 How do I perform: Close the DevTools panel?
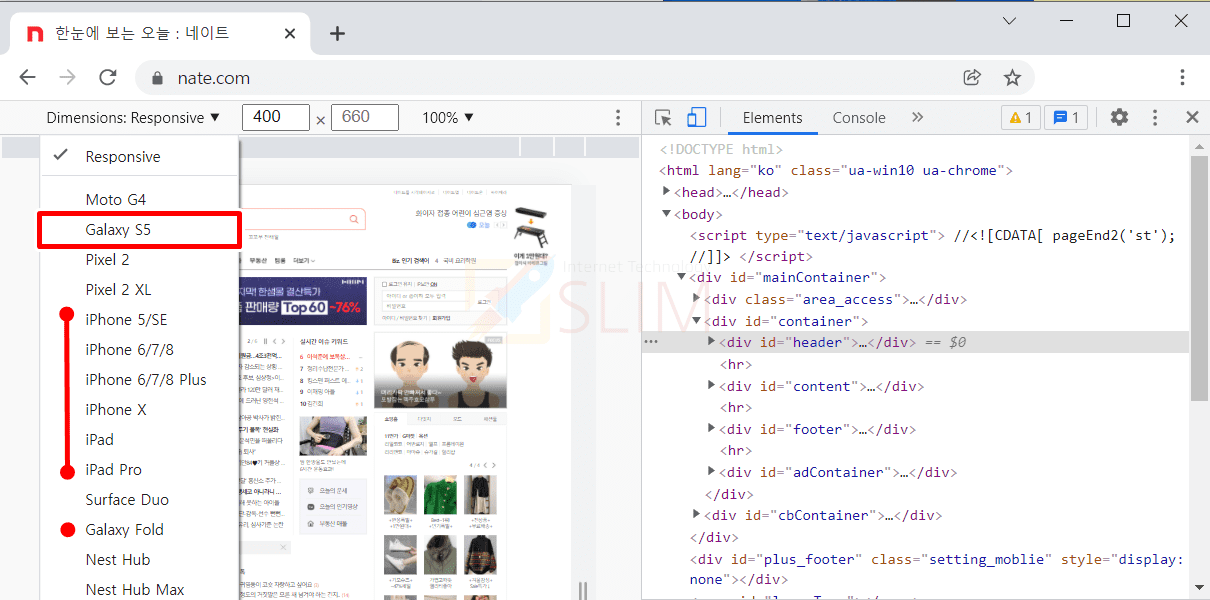[x=1192, y=117]
